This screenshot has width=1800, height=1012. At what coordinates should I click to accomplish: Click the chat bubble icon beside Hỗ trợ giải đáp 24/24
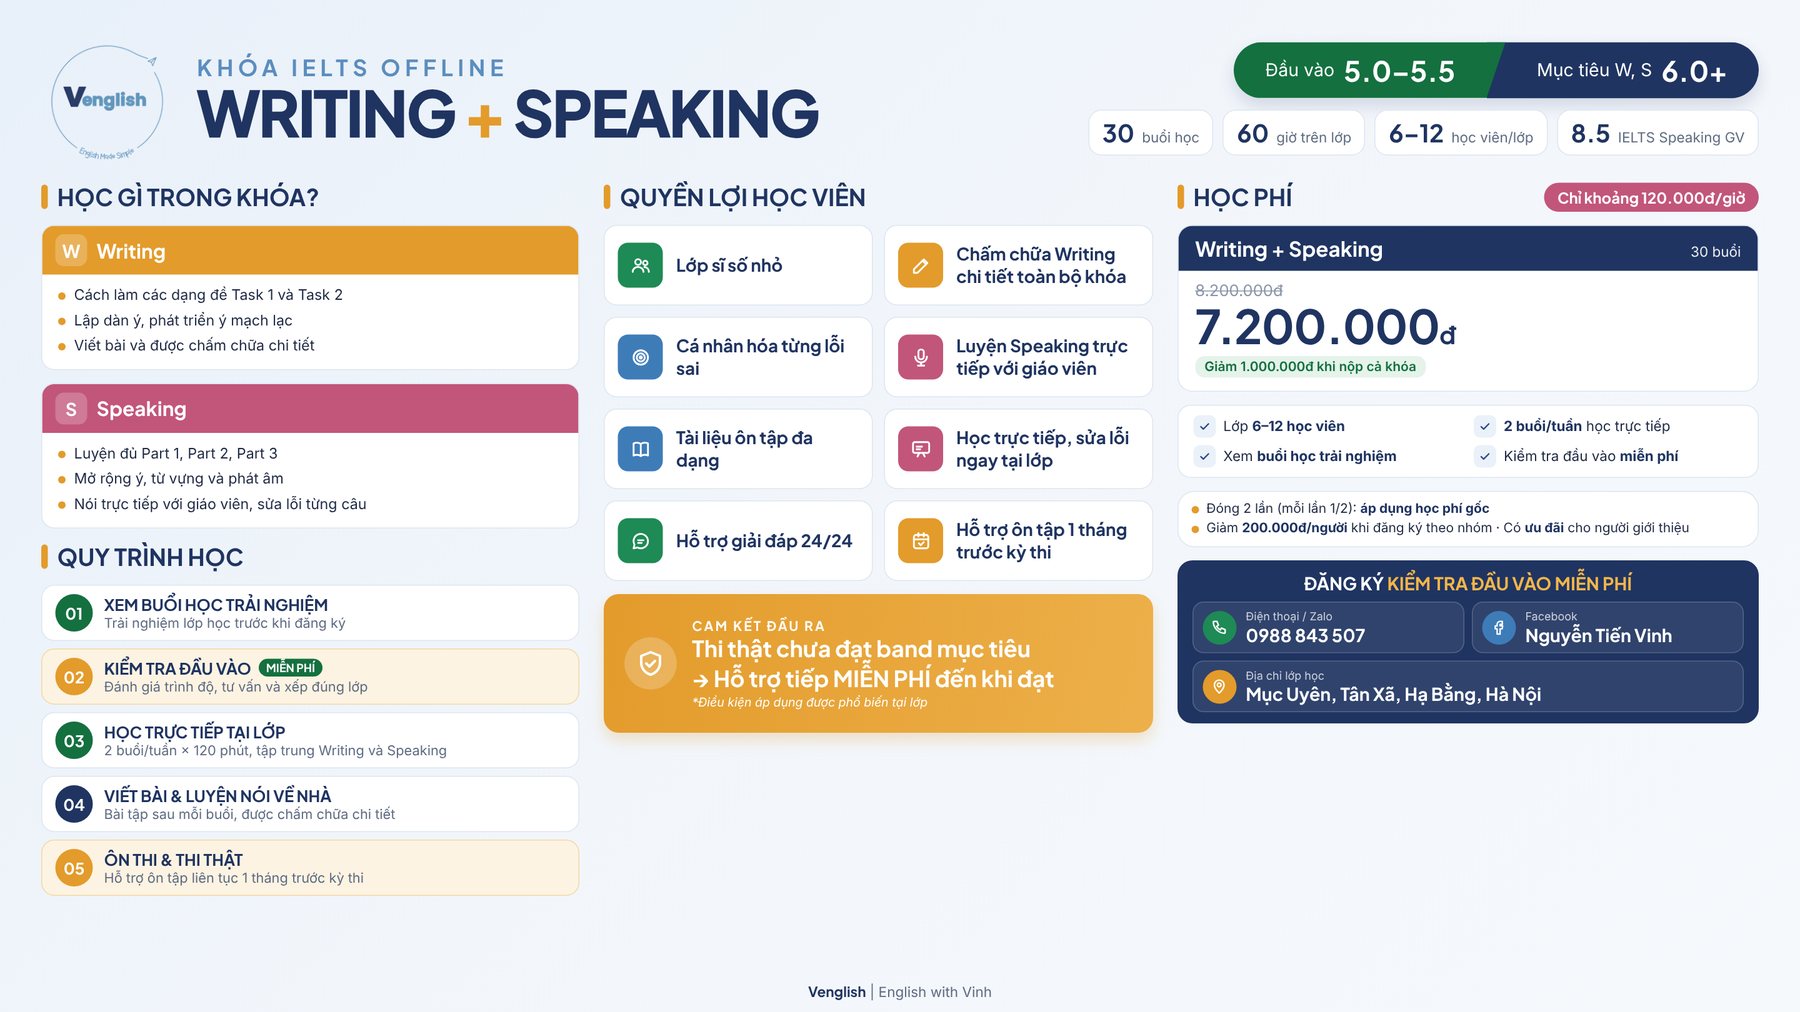coord(640,541)
